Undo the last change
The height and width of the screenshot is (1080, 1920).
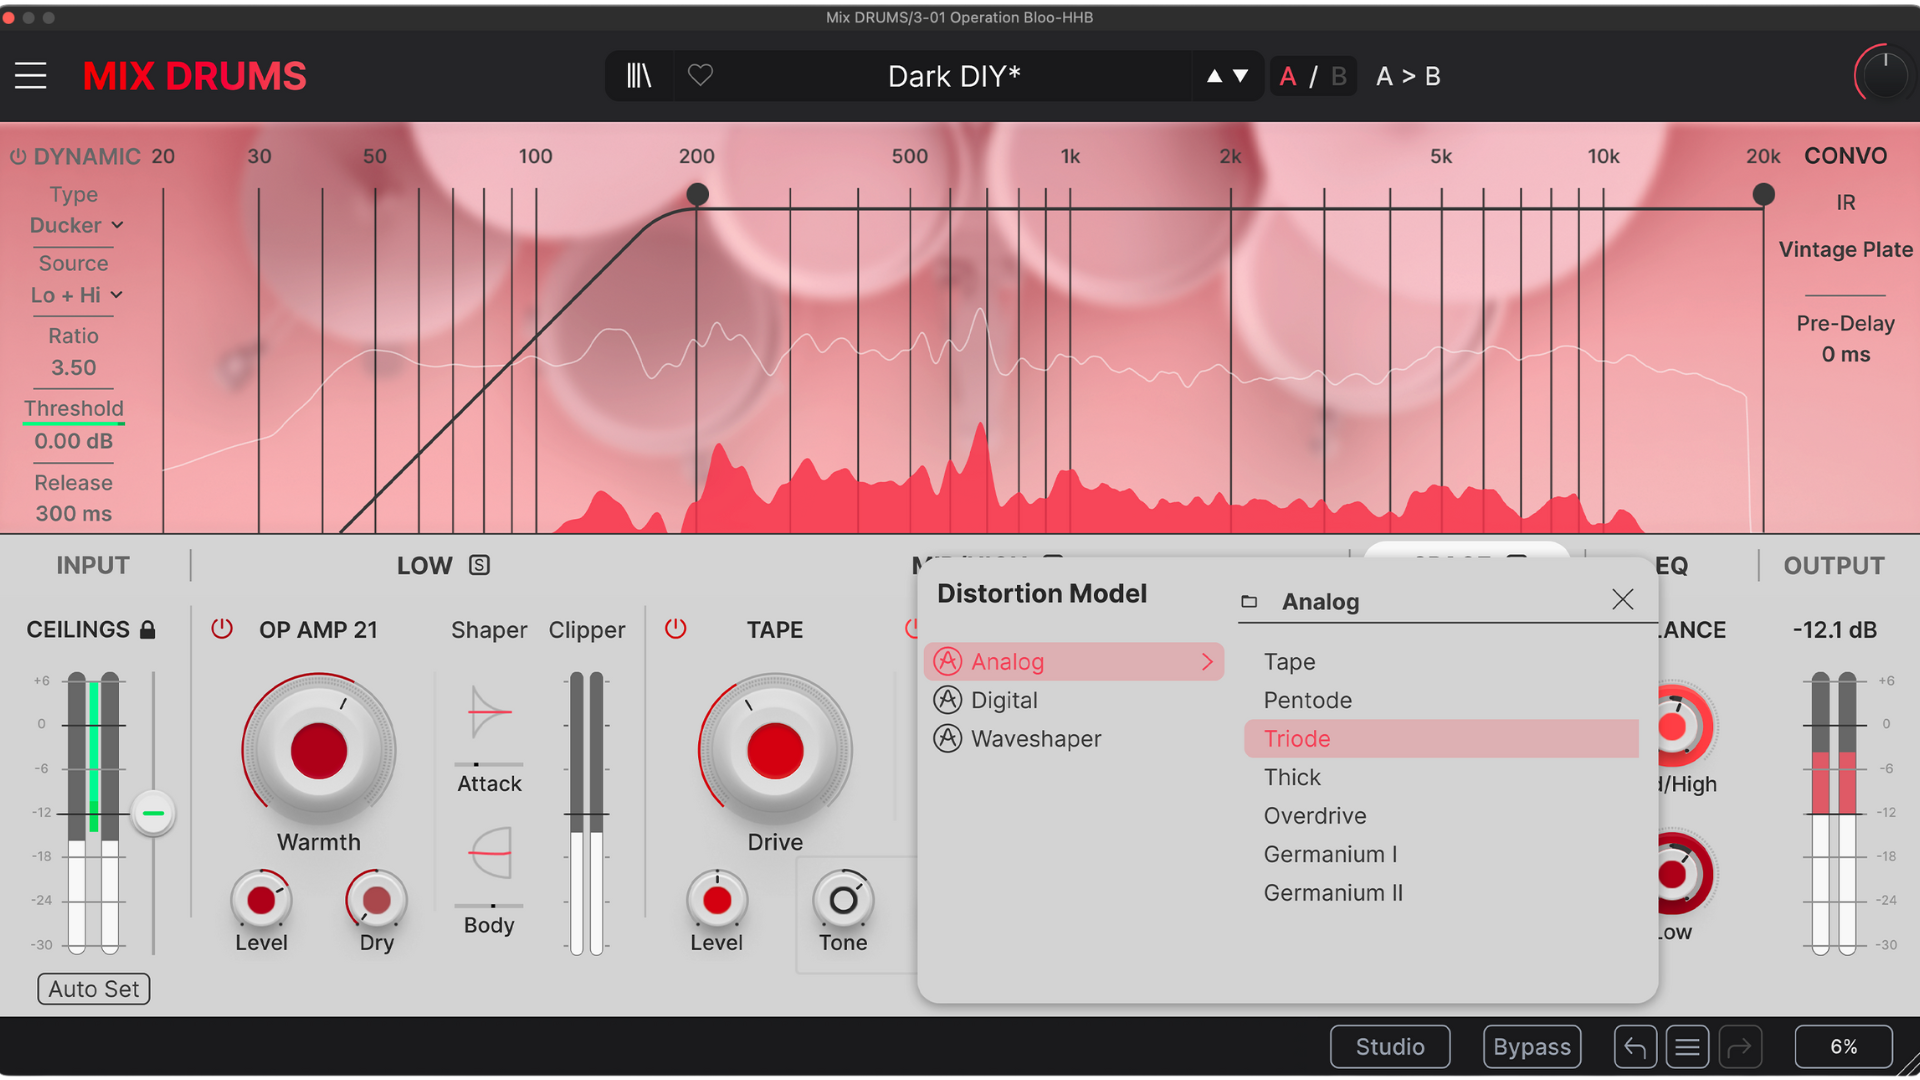(x=1635, y=1047)
